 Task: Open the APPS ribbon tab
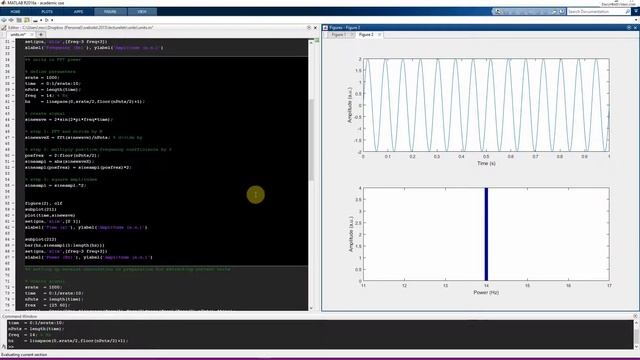tap(78, 11)
